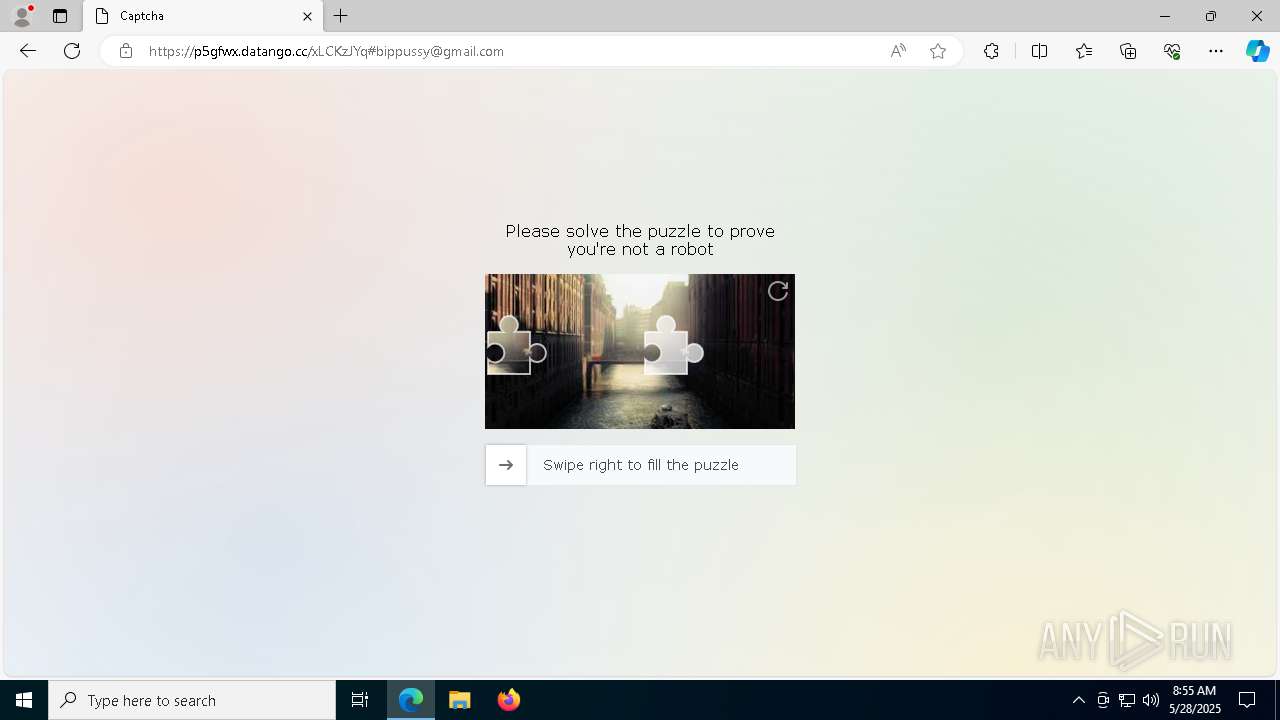The width and height of the screenshot is (1280, 720).
Task: Open the Windows Start menu
Action: click(x=24, y=700)
